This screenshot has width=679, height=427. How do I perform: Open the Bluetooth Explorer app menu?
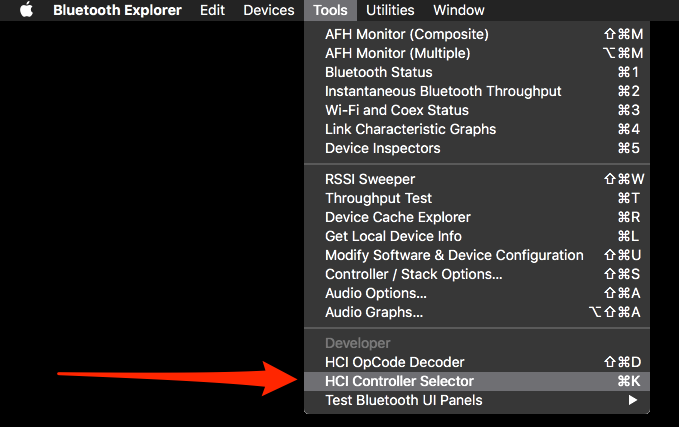[117, 10]
